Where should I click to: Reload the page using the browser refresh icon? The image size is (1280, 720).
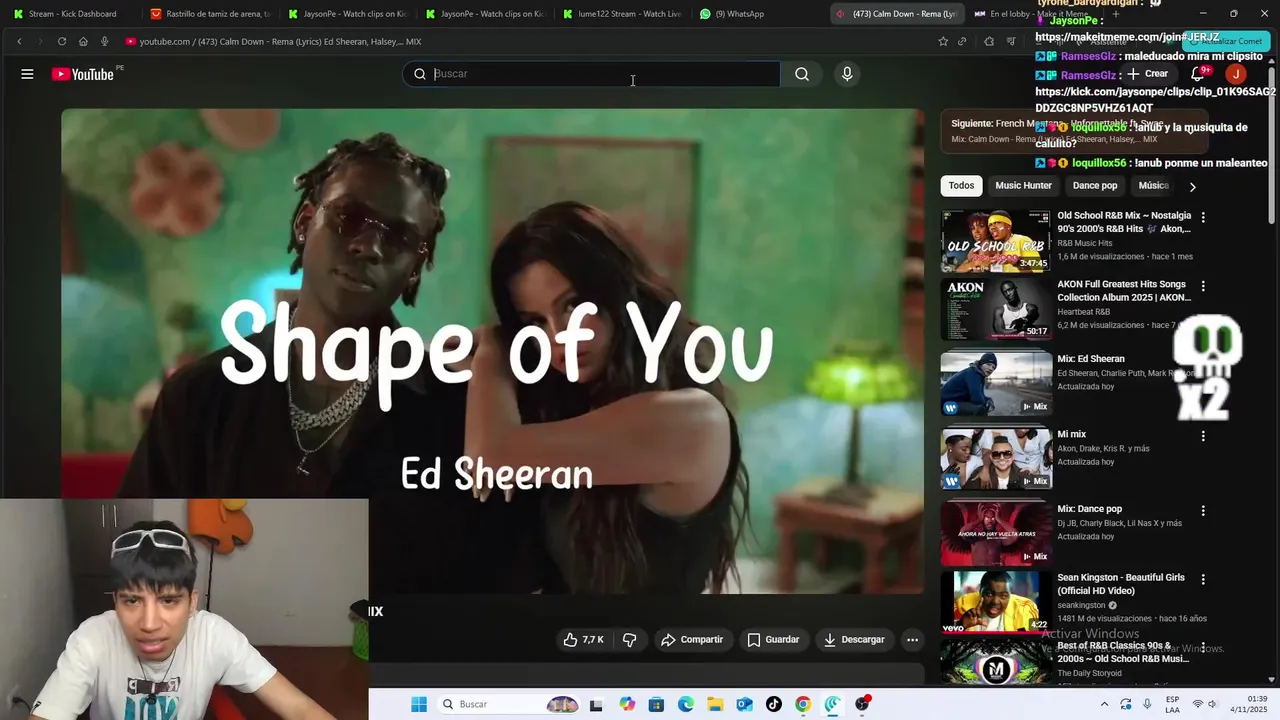[62, 41]
